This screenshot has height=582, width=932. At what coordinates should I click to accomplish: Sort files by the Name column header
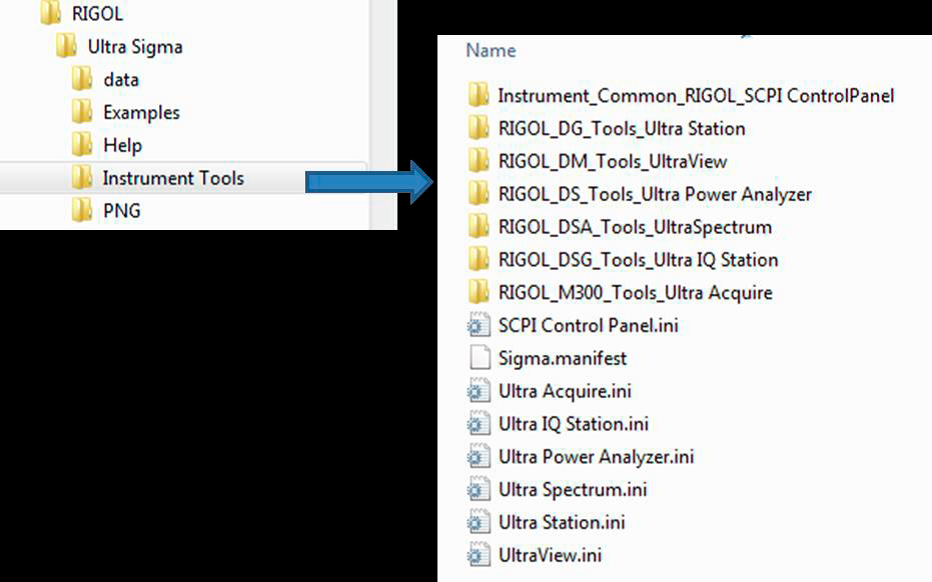click(491, 51)
